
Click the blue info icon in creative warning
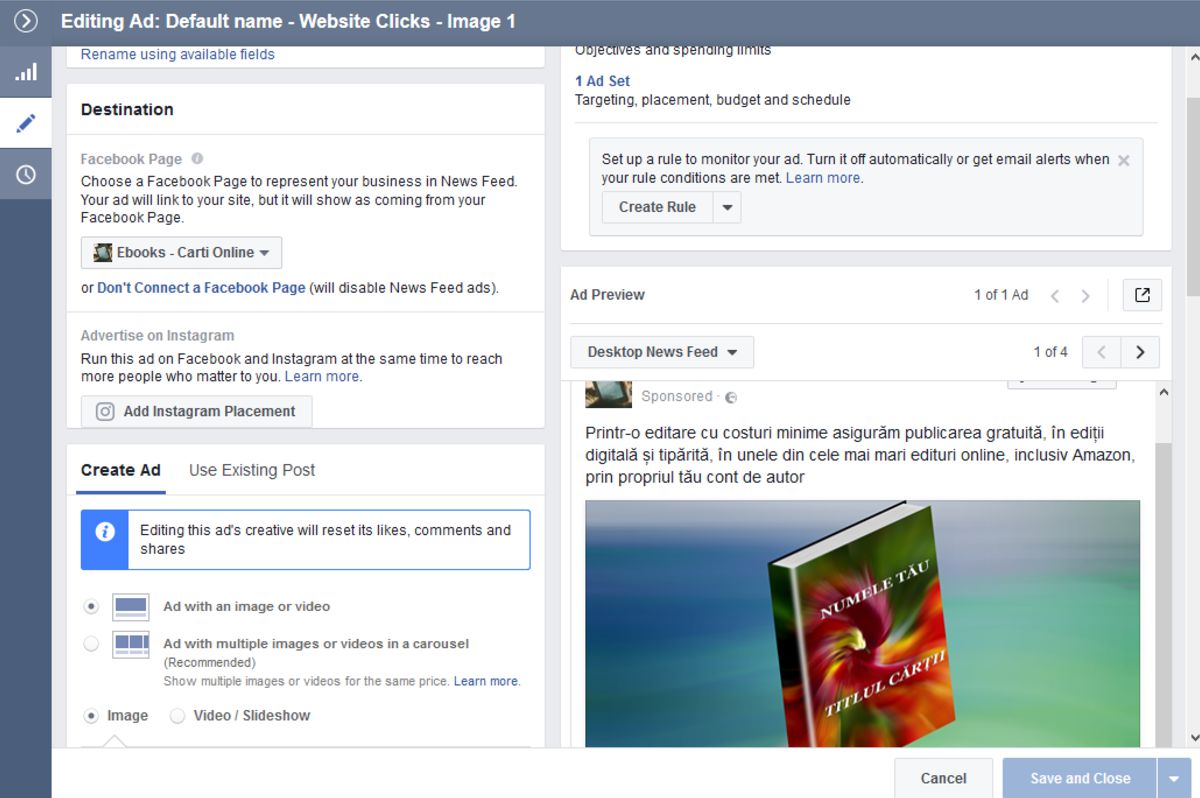pyautogui.click(x=105, y=532)
